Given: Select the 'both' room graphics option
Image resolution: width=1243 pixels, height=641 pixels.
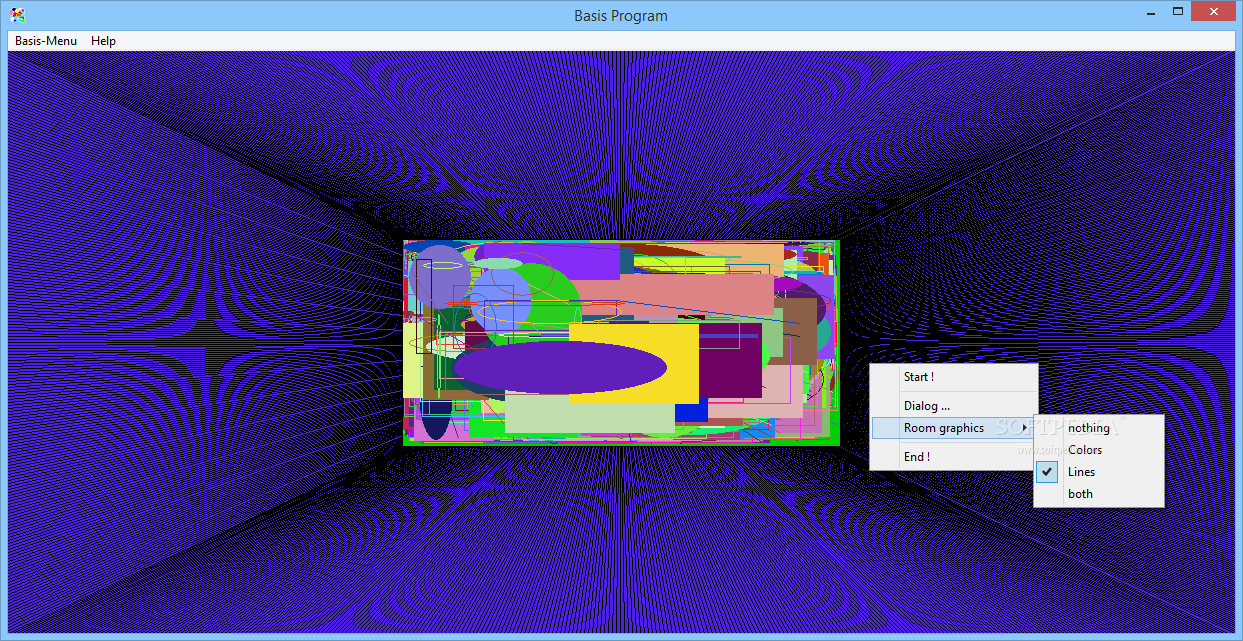Looking at the screenshot, I should click(1098, 494).
